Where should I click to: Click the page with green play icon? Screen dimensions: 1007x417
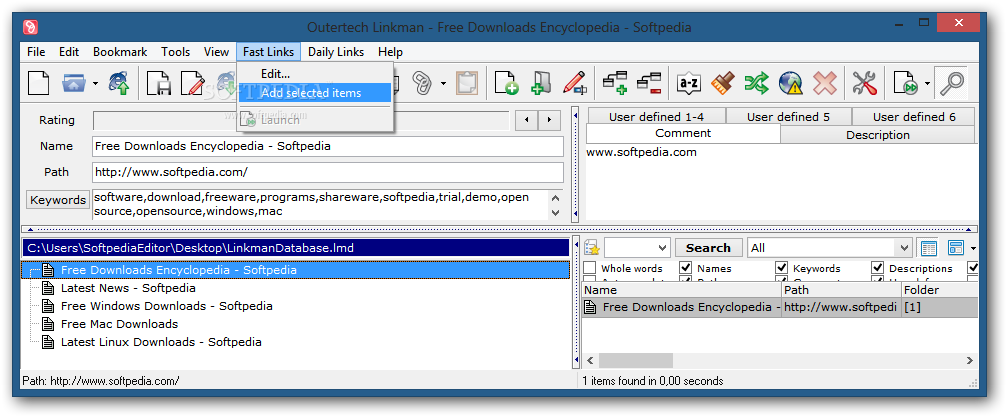[x=904, y=83]
